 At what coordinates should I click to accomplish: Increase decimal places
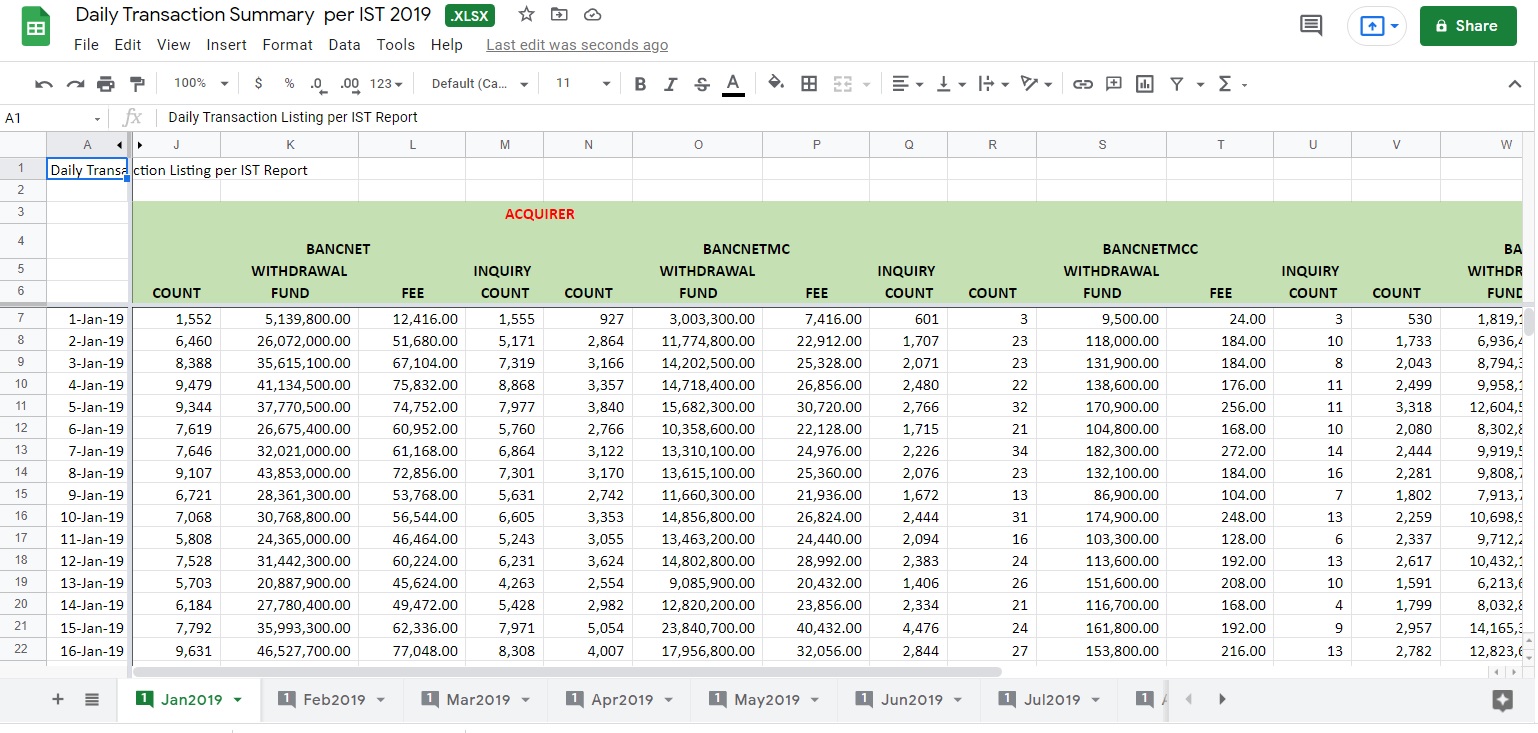pyautogui.click(x=349, y=84)
